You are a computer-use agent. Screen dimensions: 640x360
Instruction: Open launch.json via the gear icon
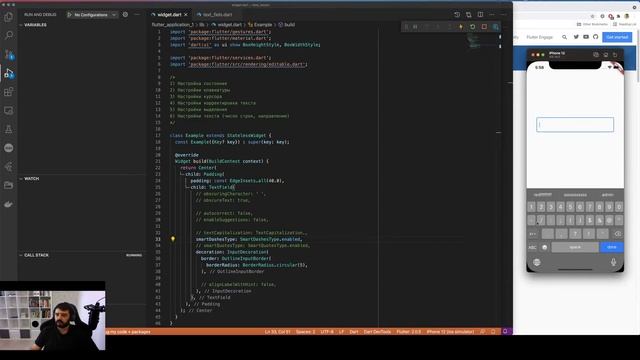pos(125,14)
